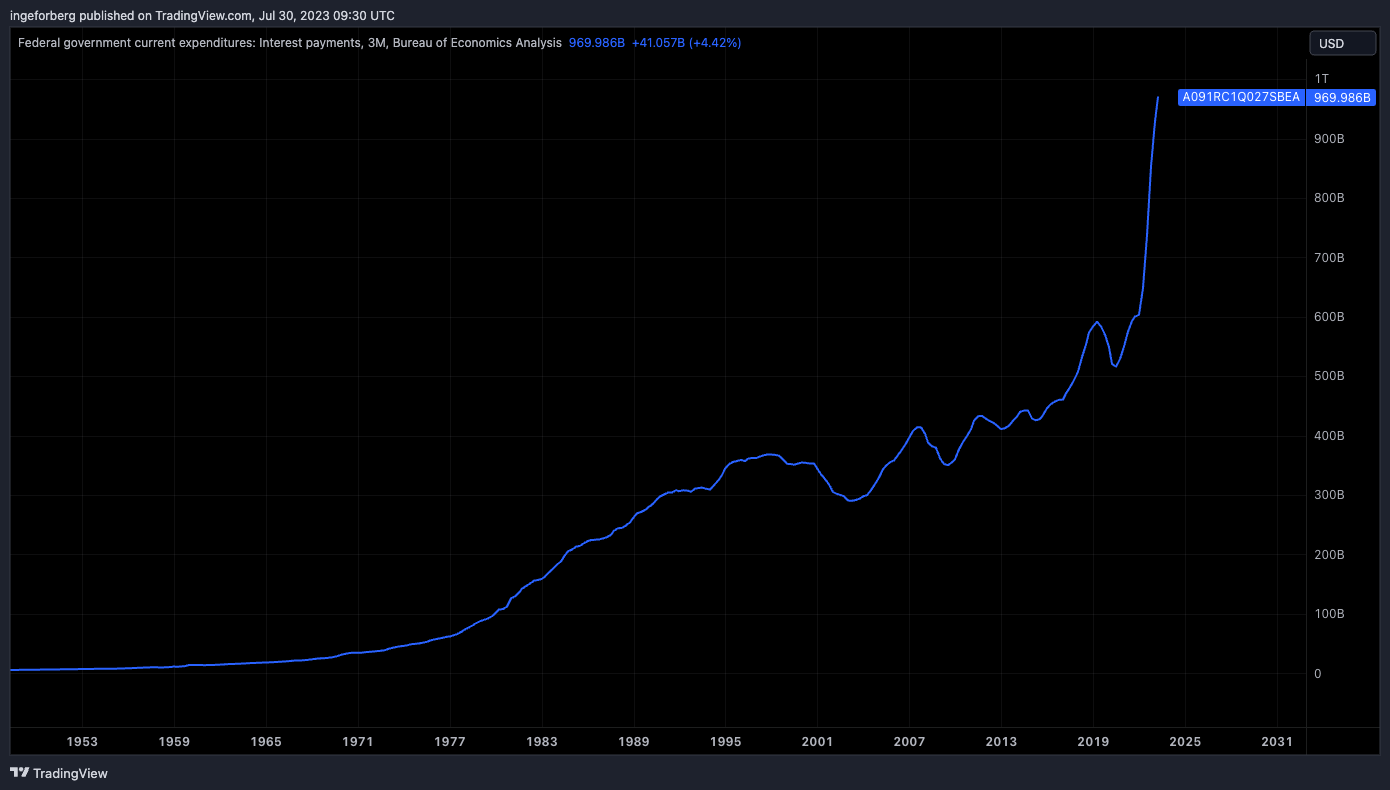The image size is (1390, 790).
Task: Click the 1965 time axis label
Action: tap(266, 742)
